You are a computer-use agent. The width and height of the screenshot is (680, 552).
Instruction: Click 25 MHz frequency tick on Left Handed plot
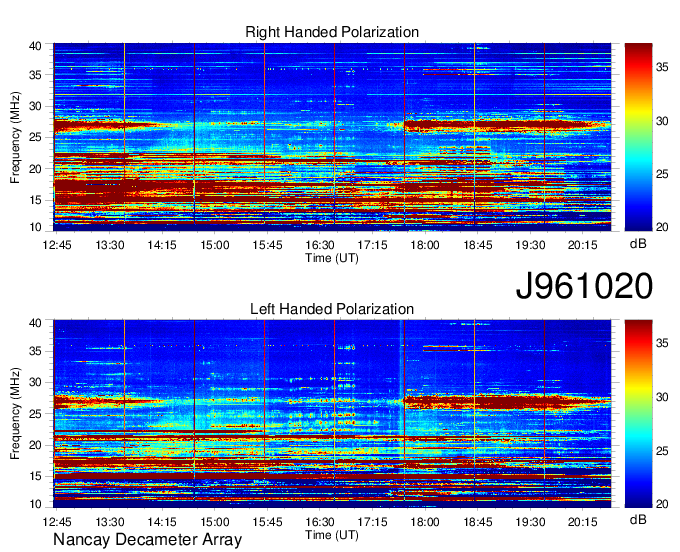coord(35,414)
